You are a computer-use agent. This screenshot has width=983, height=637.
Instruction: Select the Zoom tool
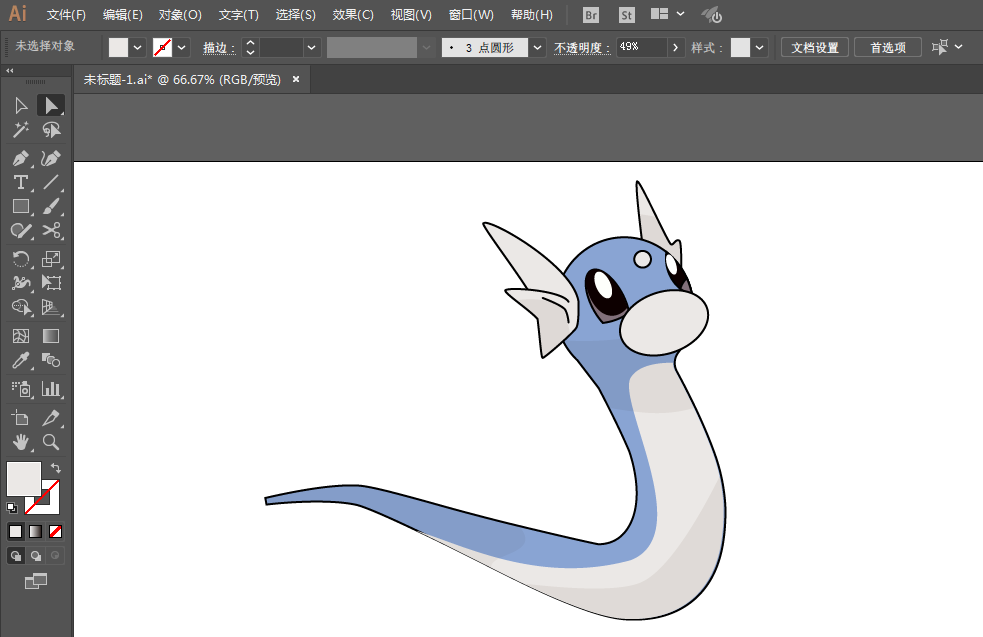pos(51,442)
